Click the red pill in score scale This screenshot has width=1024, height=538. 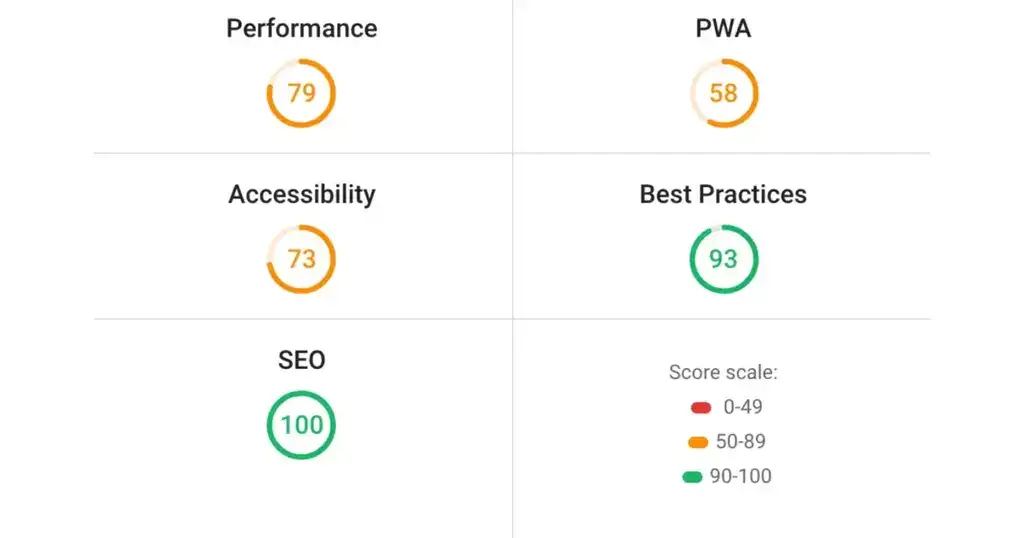pyautogui.click(x=699, y=408)
